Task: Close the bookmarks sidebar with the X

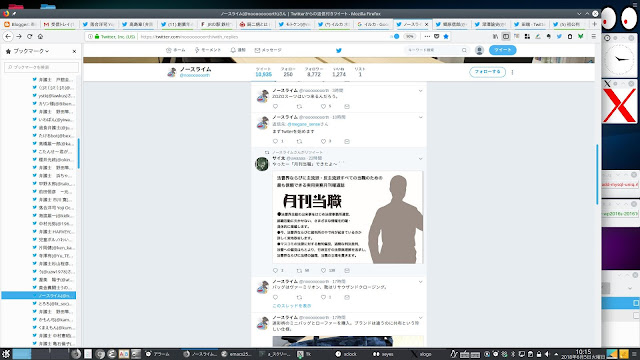Action: click(74, 51)
